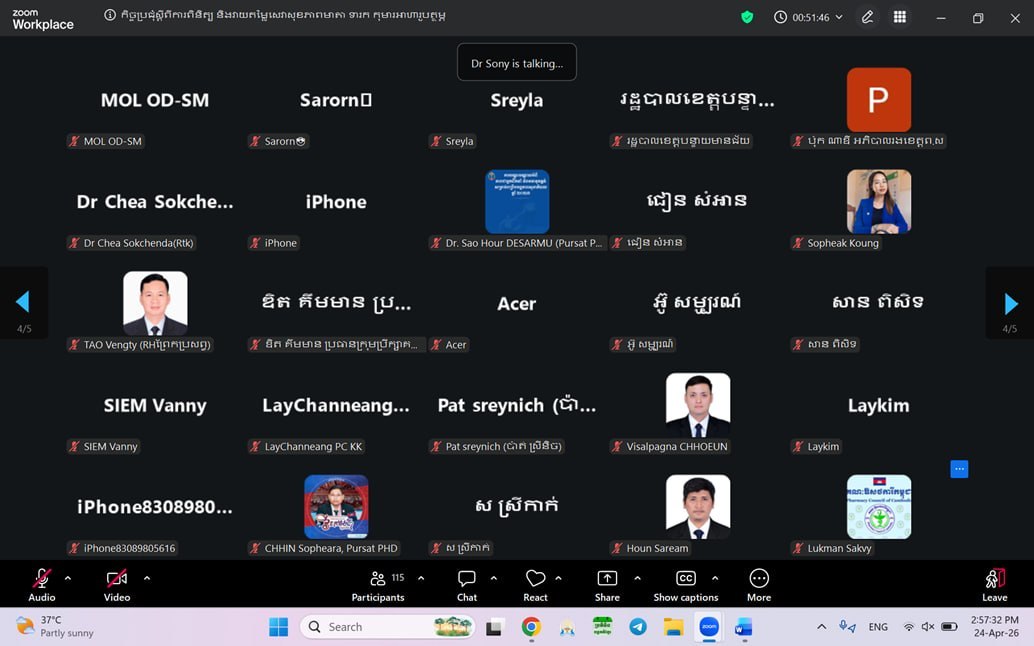
Task: Open the Chat panel
Action: (466, 579)
